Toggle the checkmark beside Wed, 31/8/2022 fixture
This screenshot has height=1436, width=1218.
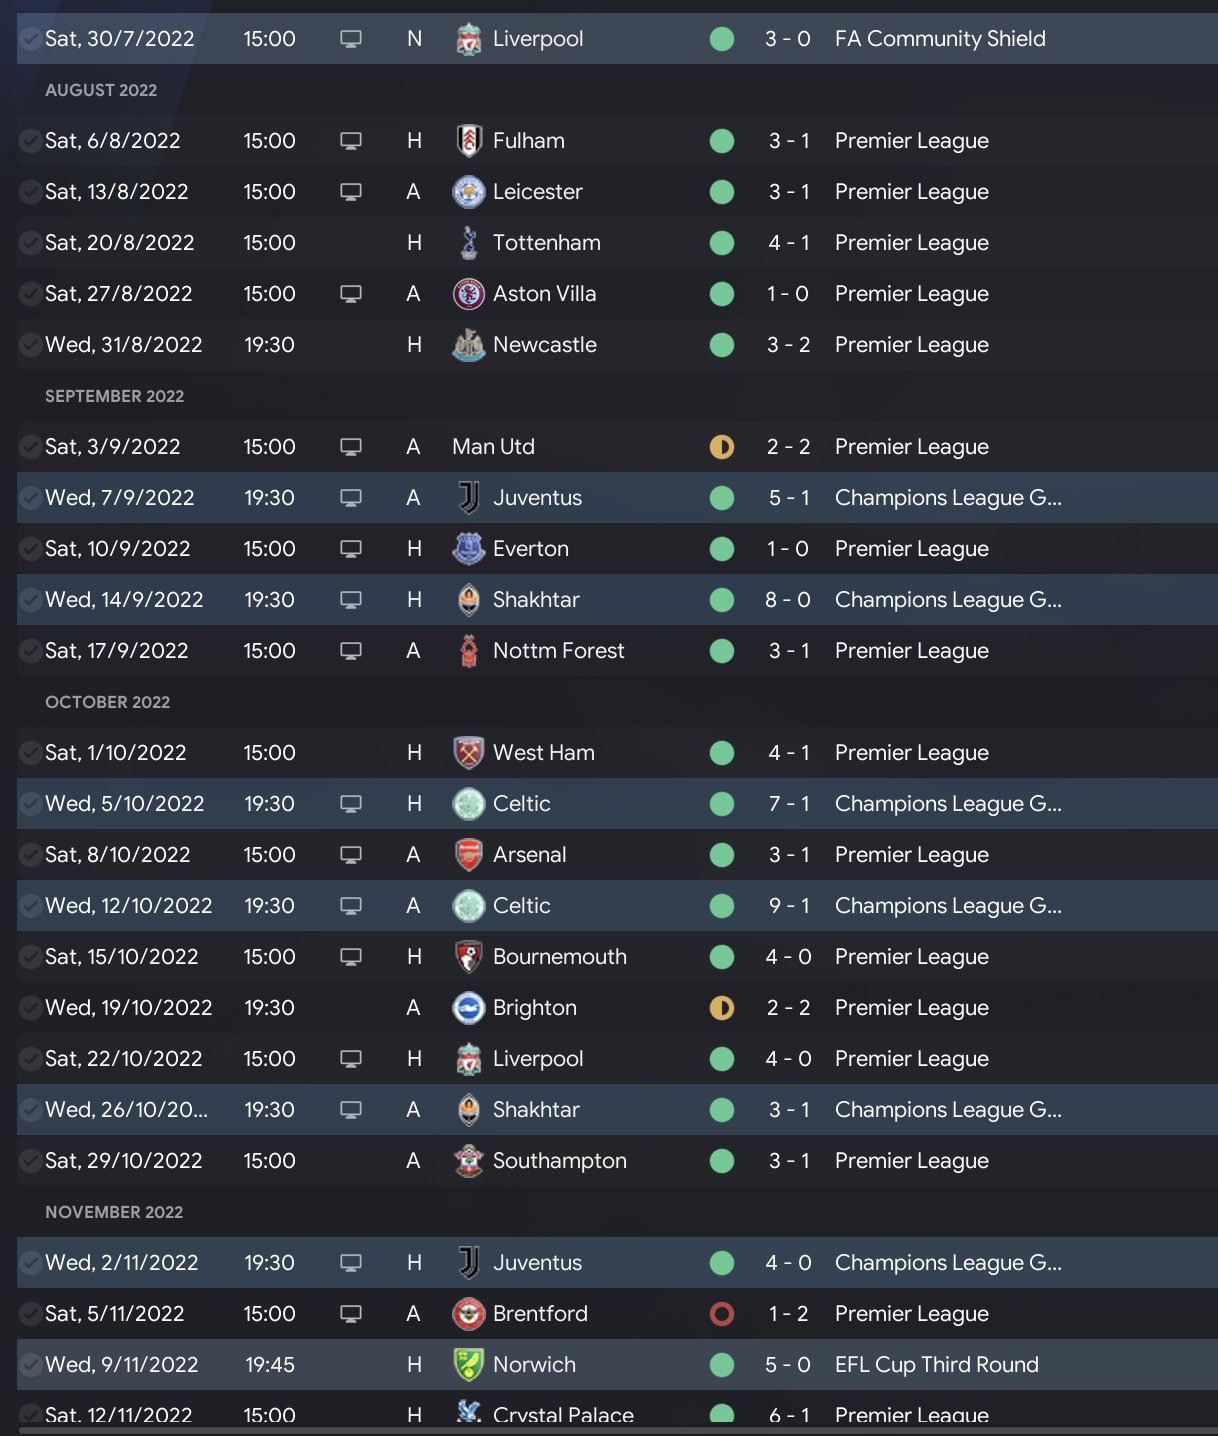point(30,345)
